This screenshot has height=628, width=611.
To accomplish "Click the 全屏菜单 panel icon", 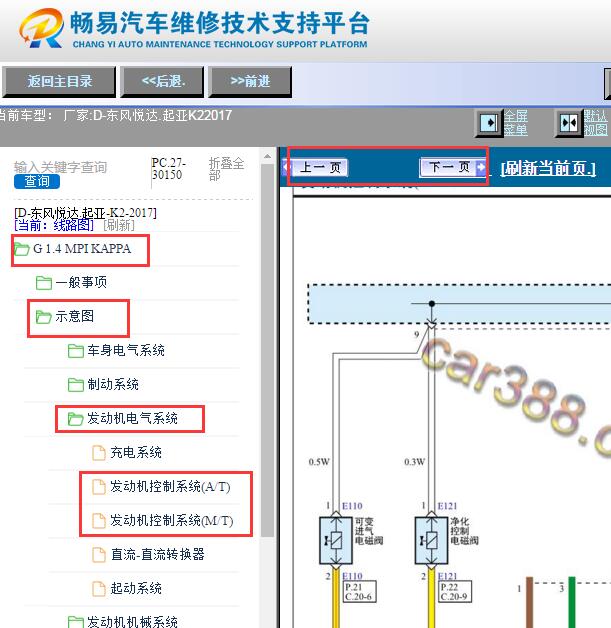I will click(489, 123).
